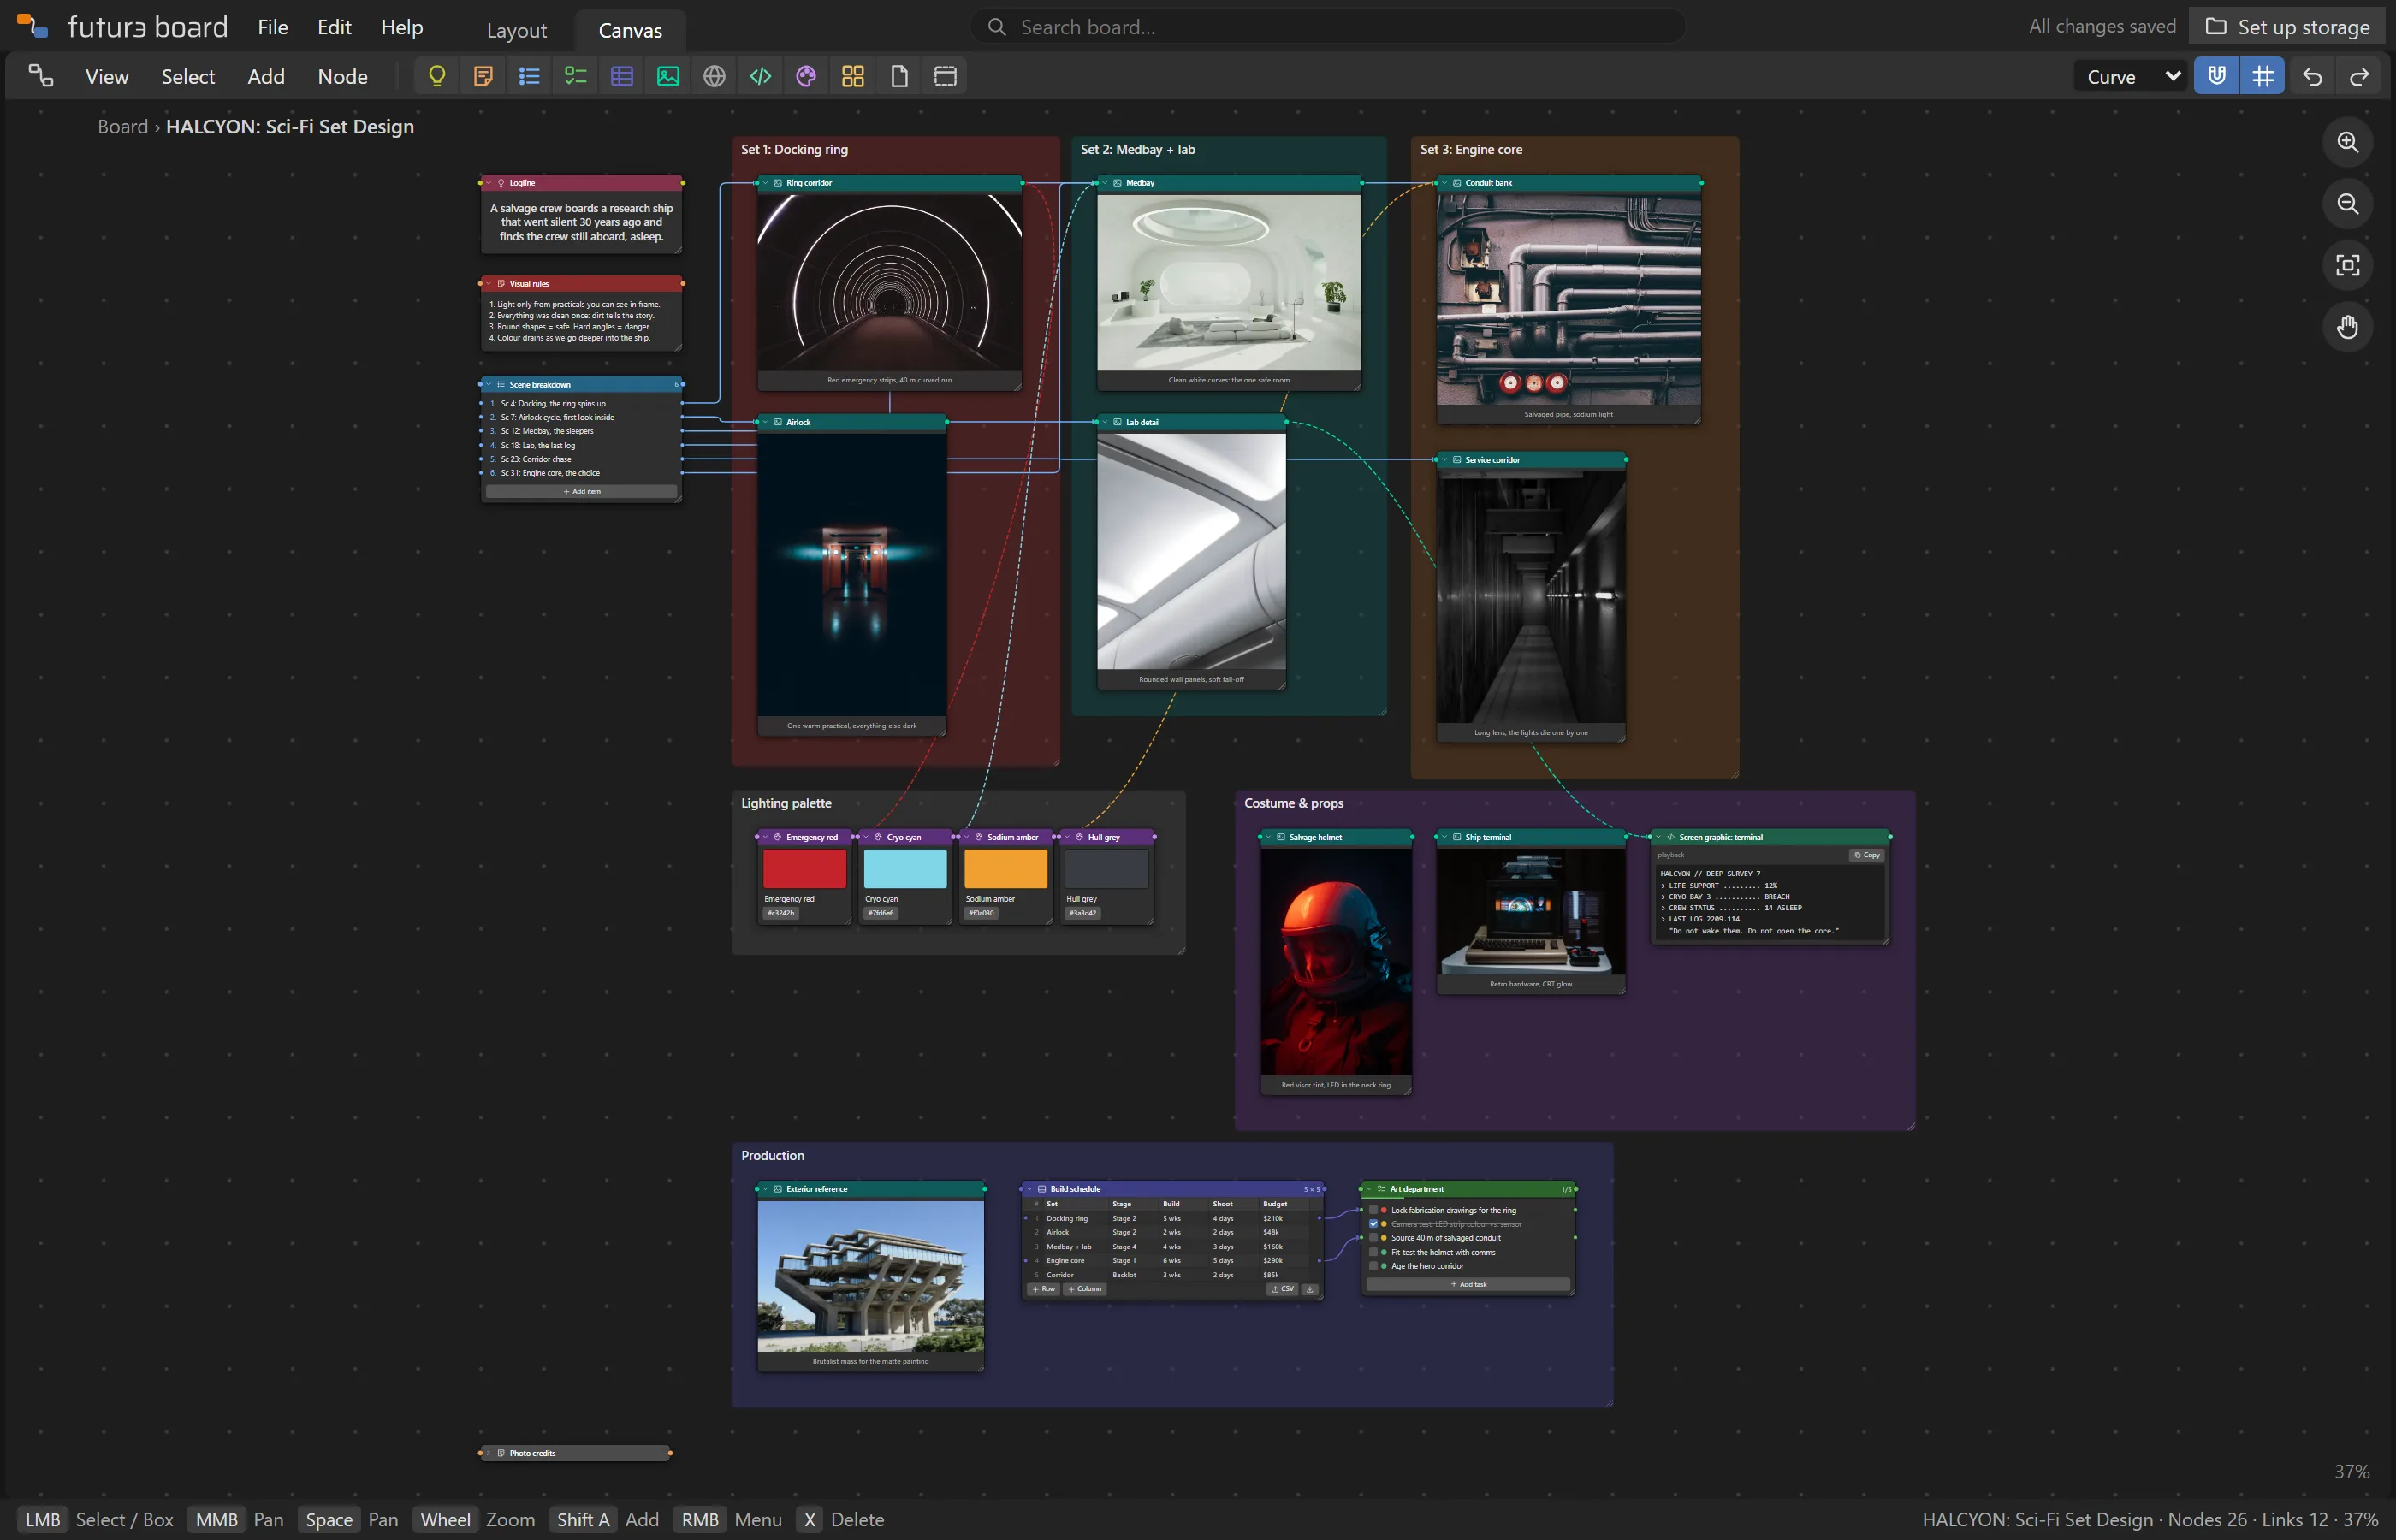
Task: Export Build schedule via CSV button
Action: pyautogui.click(x=1282, y=1289)
